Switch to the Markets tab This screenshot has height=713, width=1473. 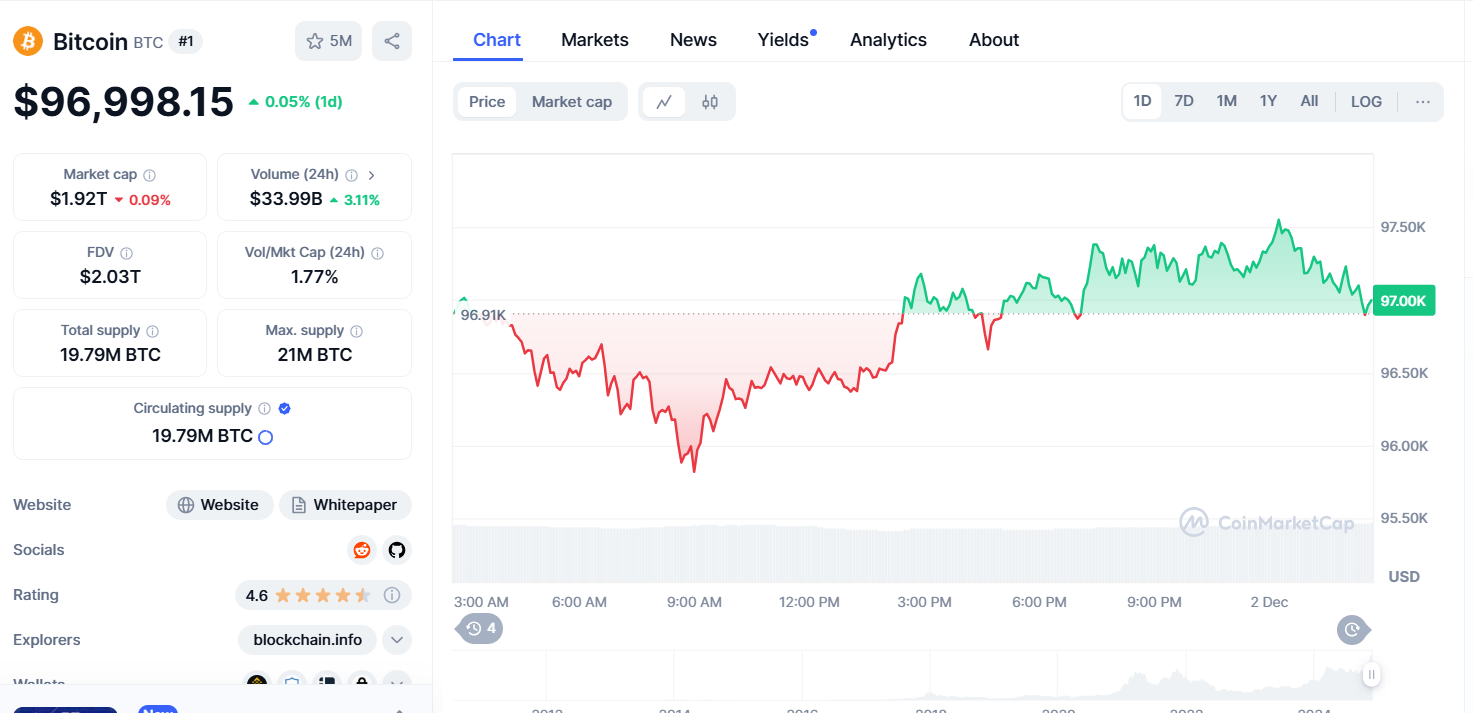pos(595,40)
